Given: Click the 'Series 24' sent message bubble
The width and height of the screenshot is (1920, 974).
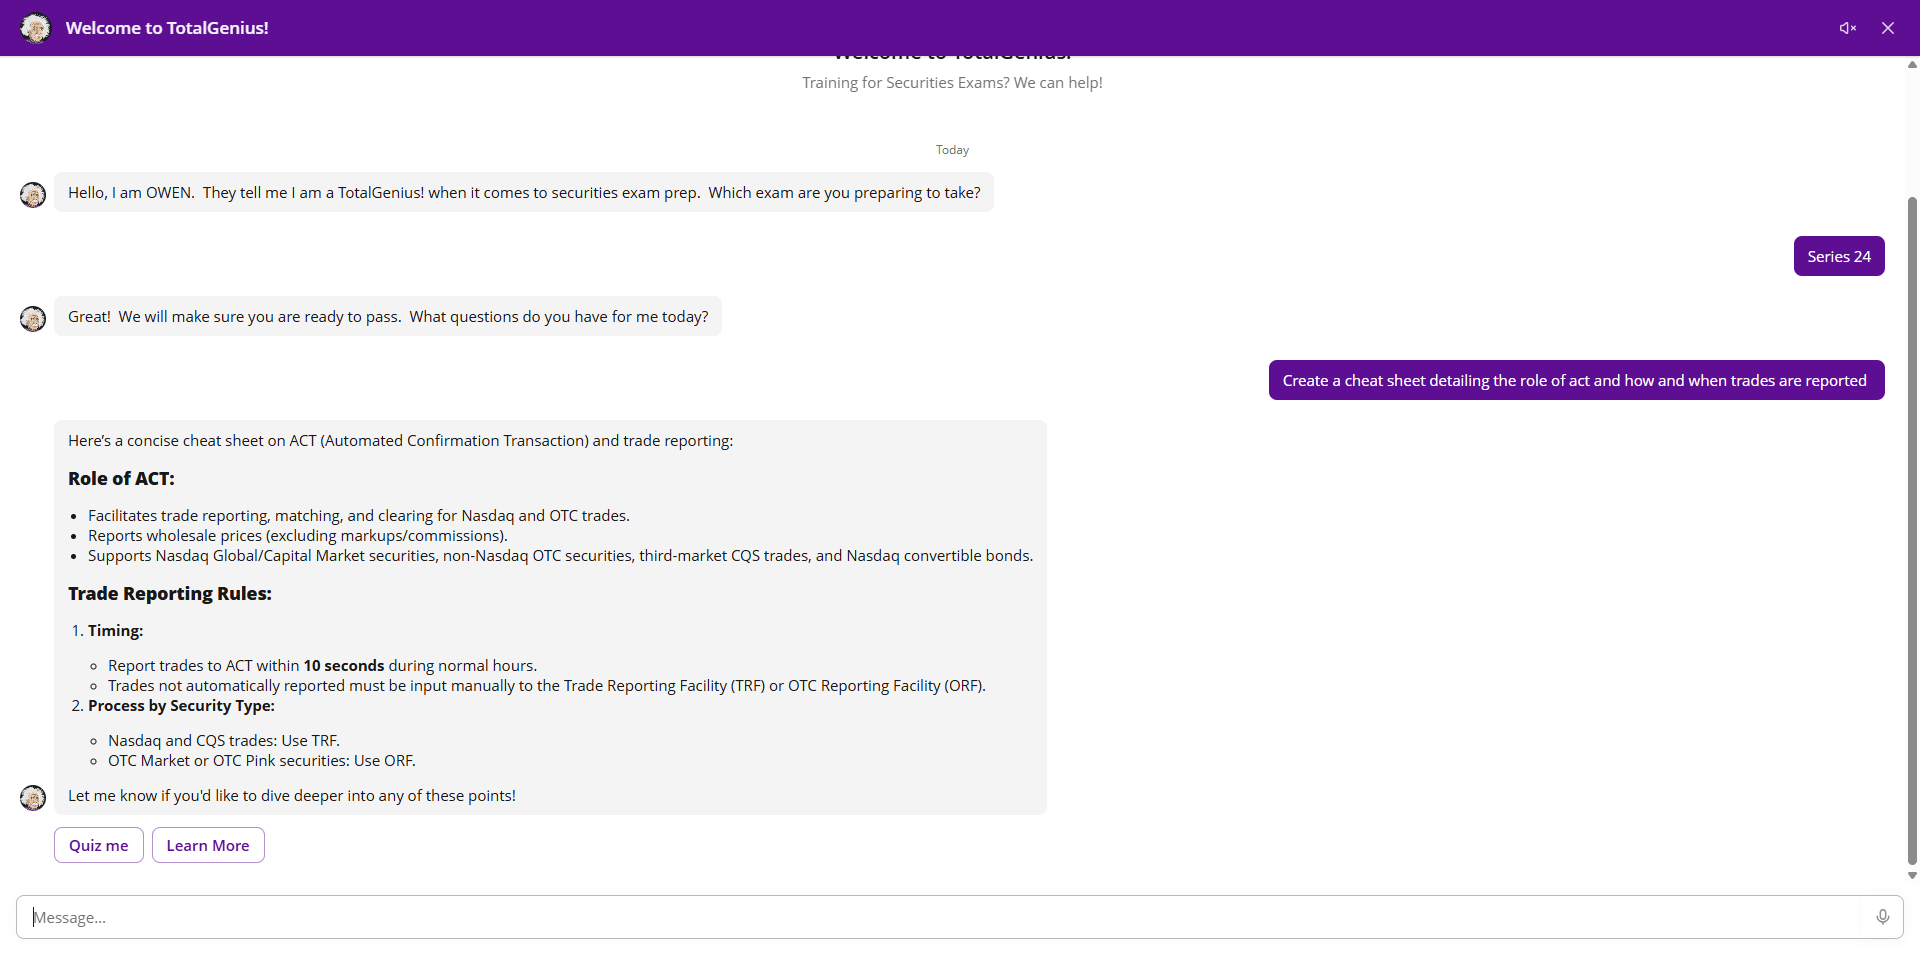Looking at the screenshot, I should [1838, 256].
